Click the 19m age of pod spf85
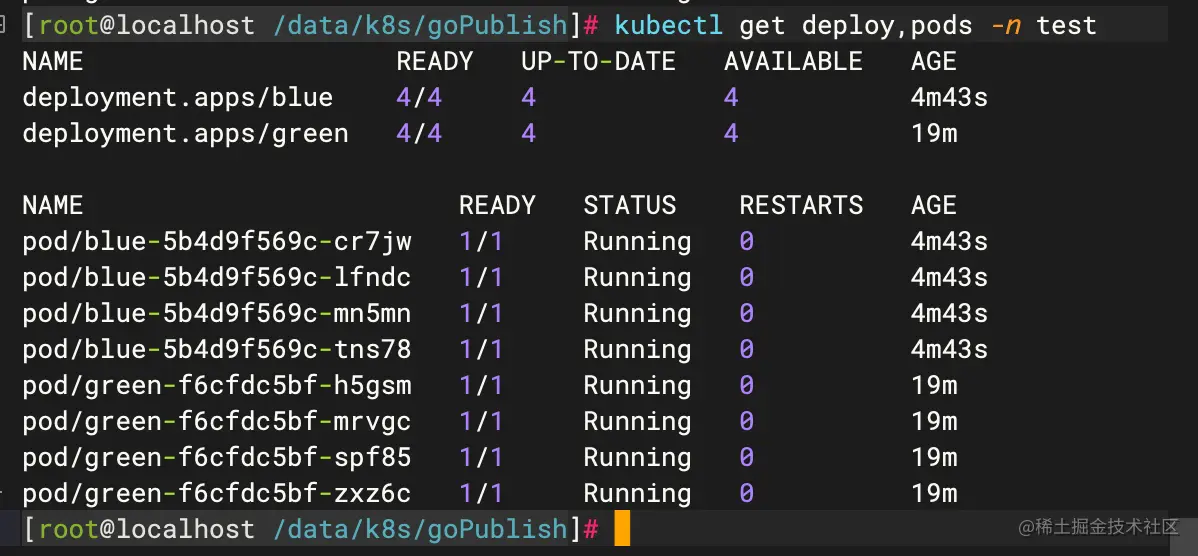 tap(934, 457)
